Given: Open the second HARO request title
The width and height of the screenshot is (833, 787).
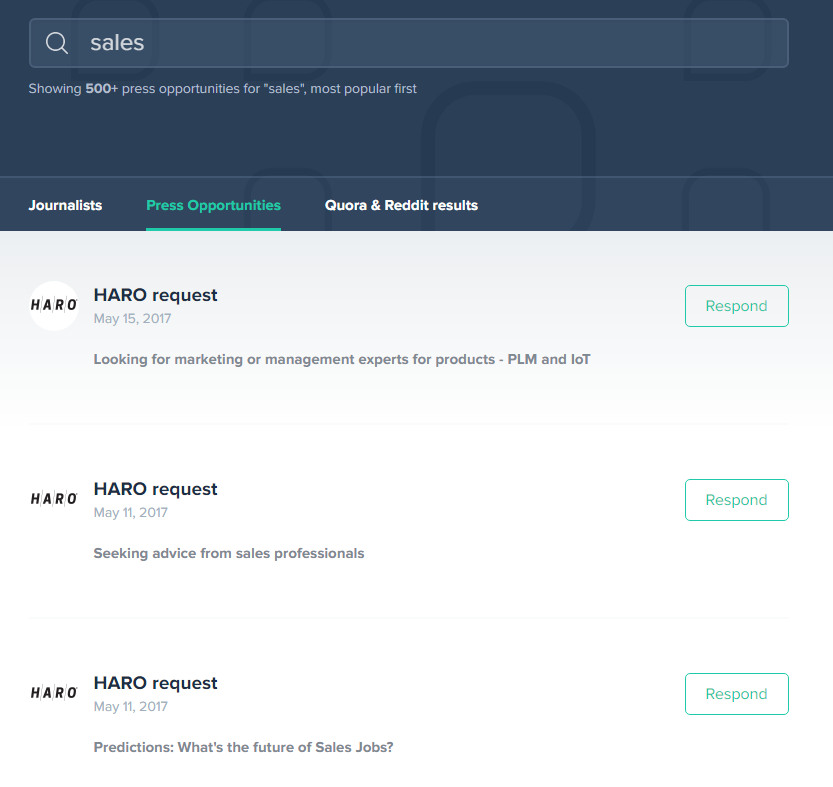Looking at the screenshot, I should click(155, 489).
